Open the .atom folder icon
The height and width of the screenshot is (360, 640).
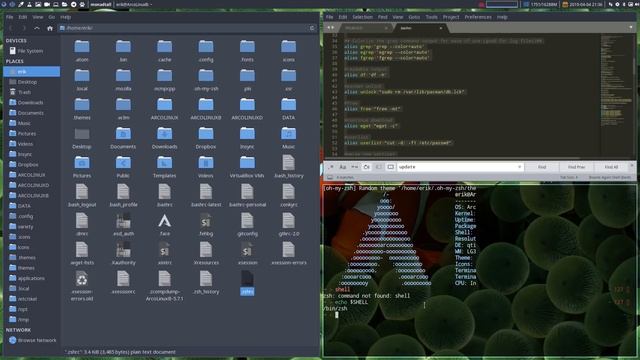tap(82, 47)
